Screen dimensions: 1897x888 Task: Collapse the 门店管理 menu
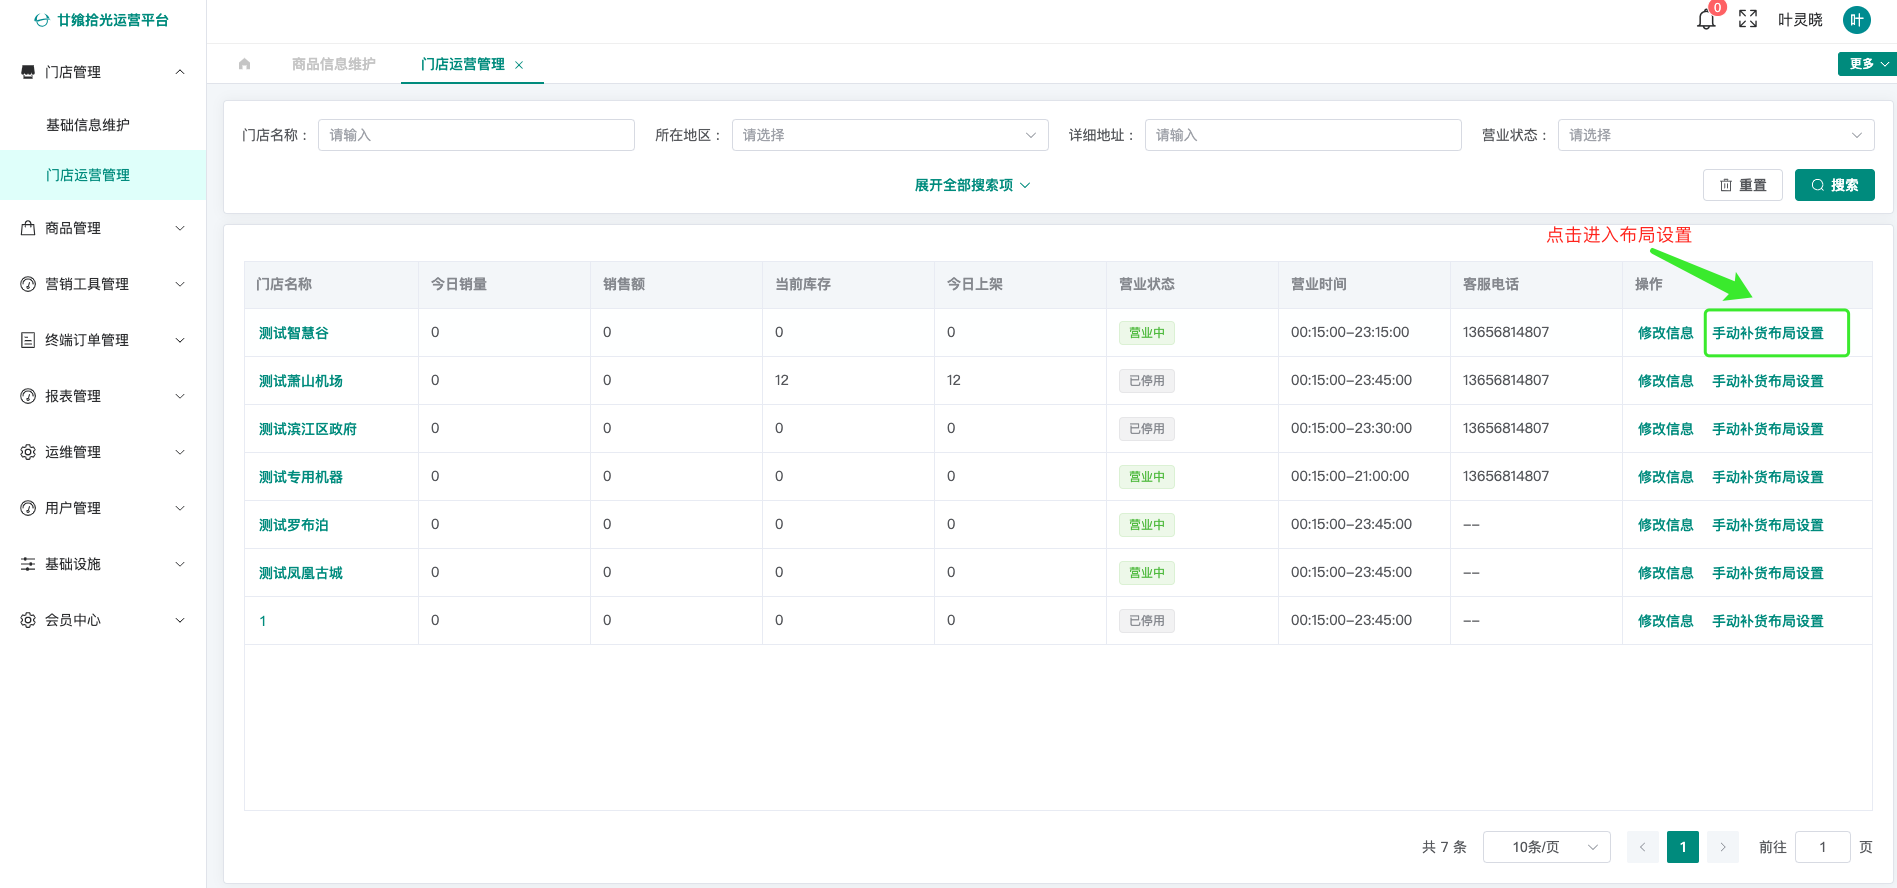[x=103, y=72]
